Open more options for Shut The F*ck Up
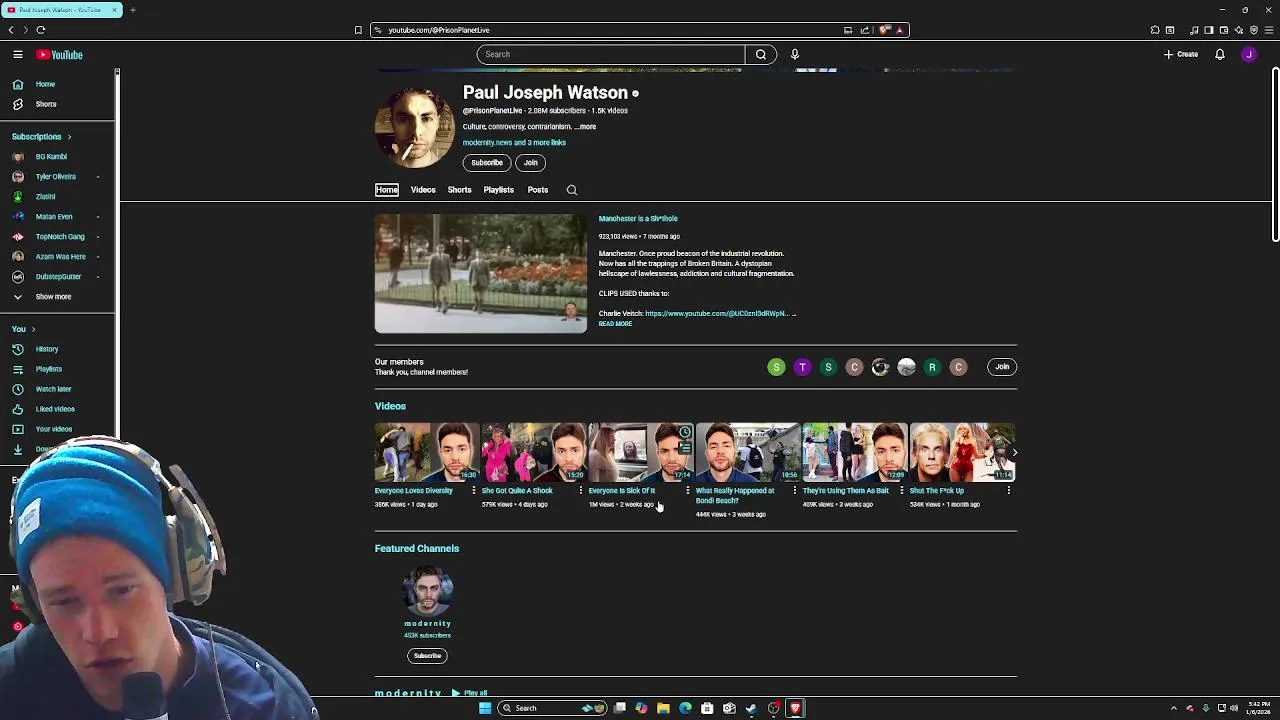This screenshot has height=720, width=1280. click(1009, 491)
